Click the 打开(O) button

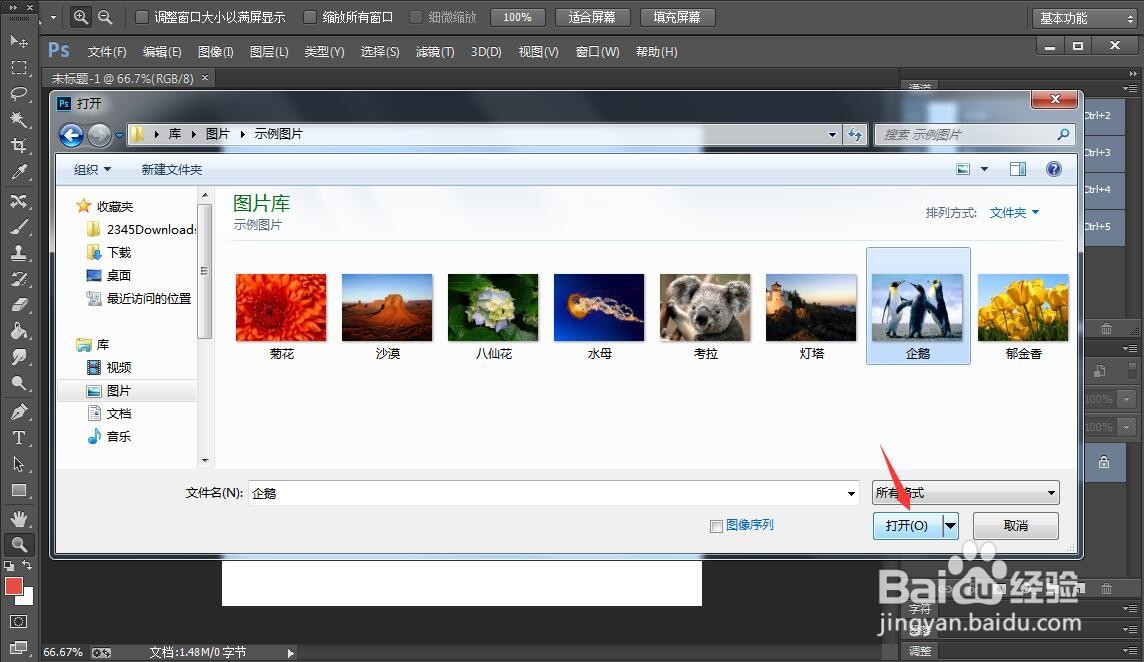point(906,525)
